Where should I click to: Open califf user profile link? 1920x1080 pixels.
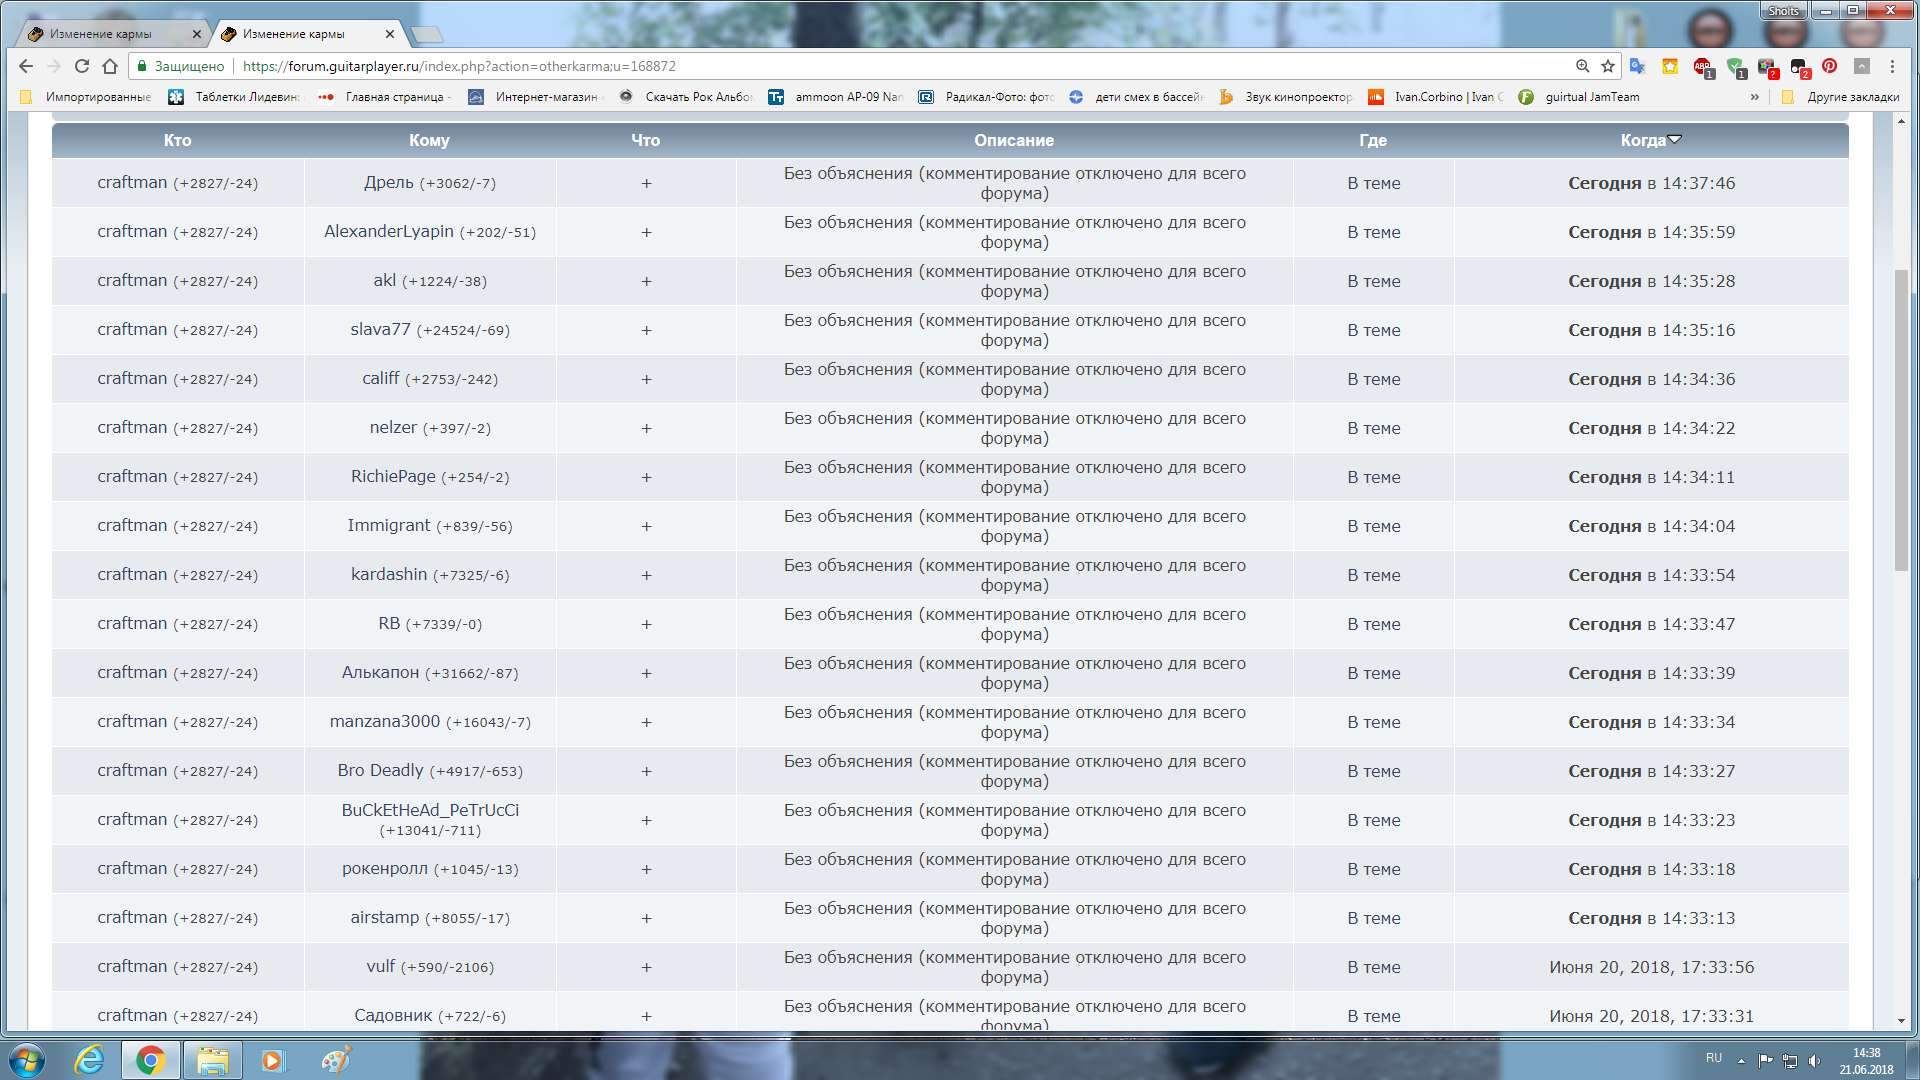coord(380,378)
